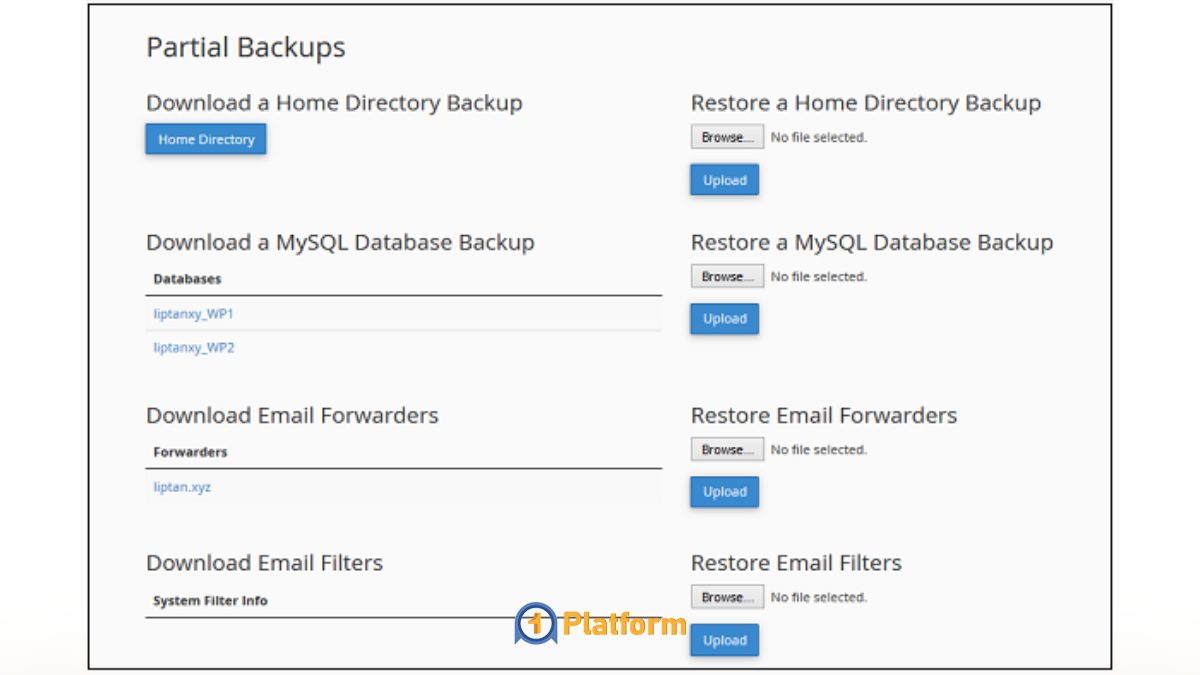Image resolution: width=1200 pixels, height=675 pixels.
Task: Upload the Home Directory backup
Action: 724,180
